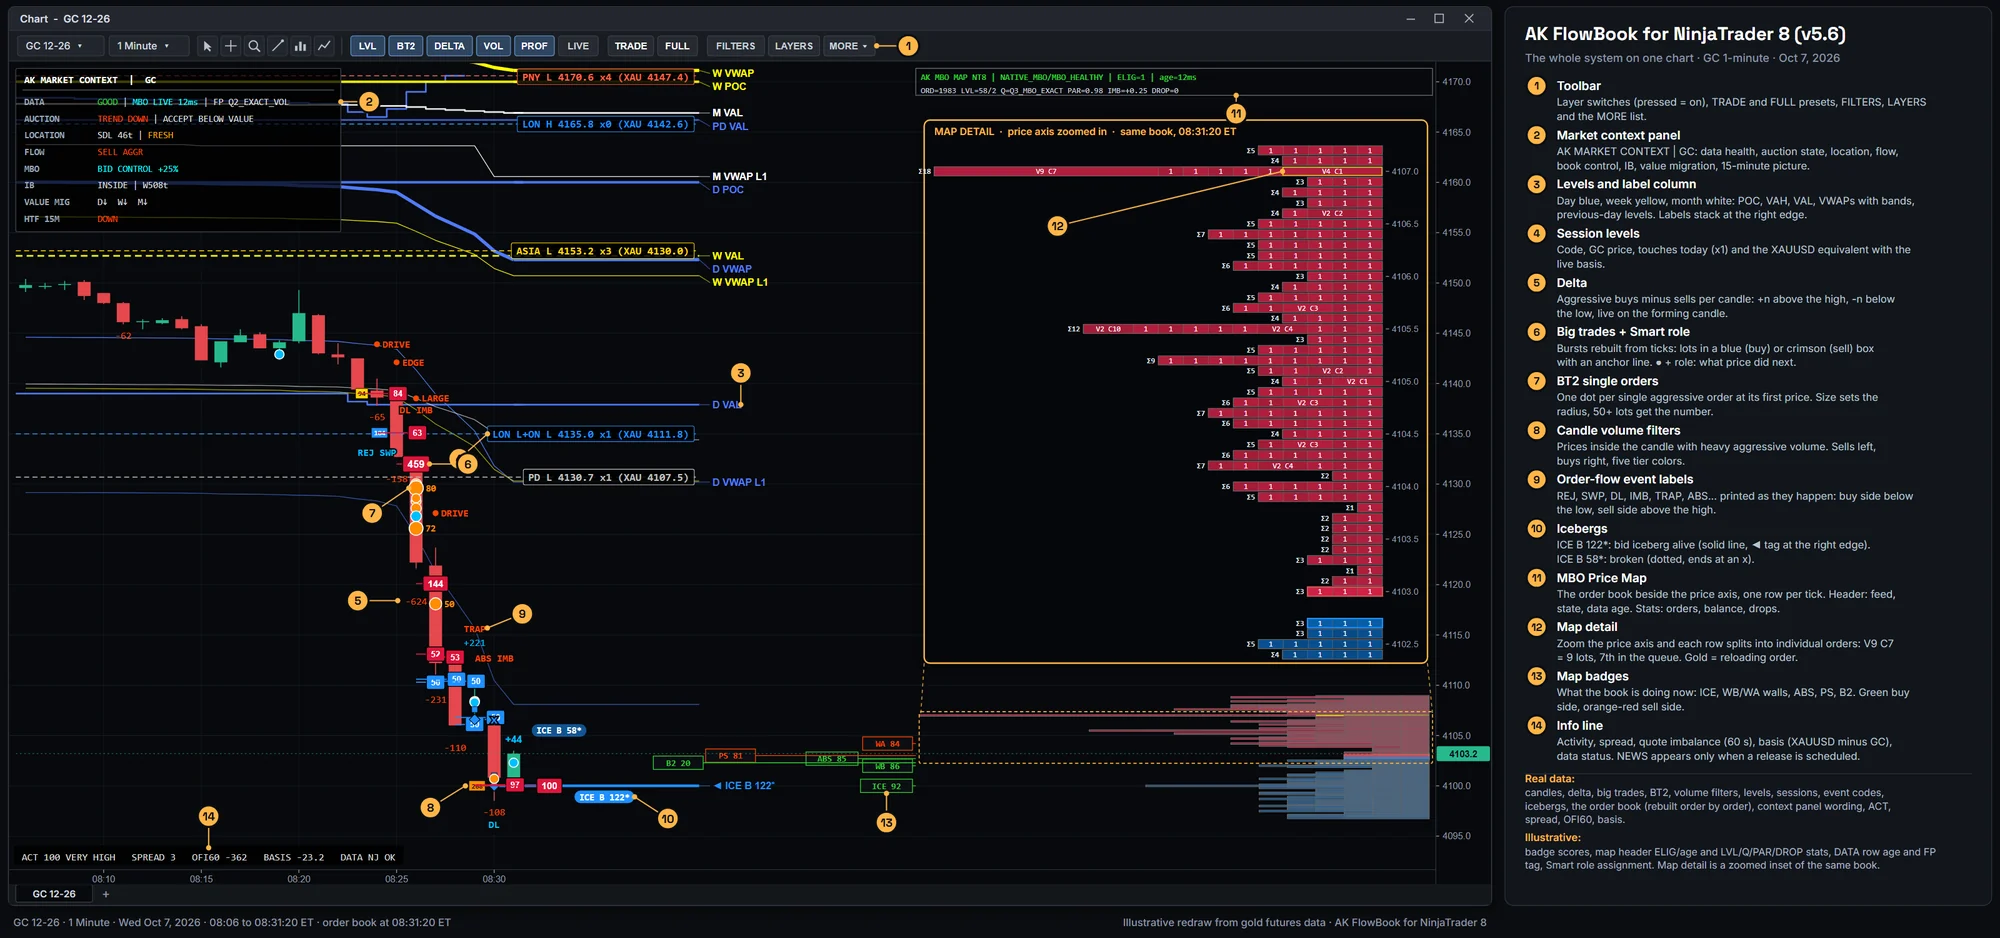
Task: Toggle the DELTA layer switch
Action: 449,46
